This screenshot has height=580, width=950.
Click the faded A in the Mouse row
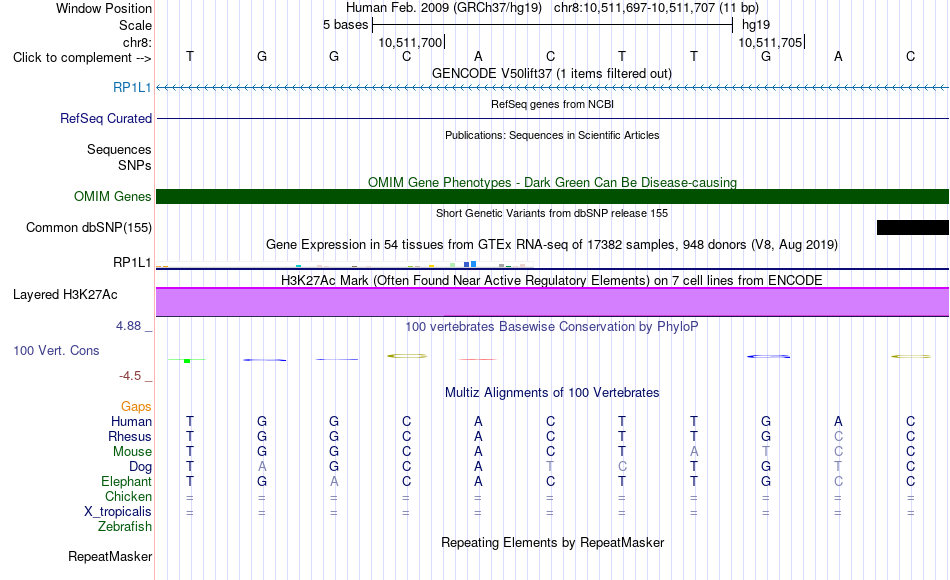694,452
